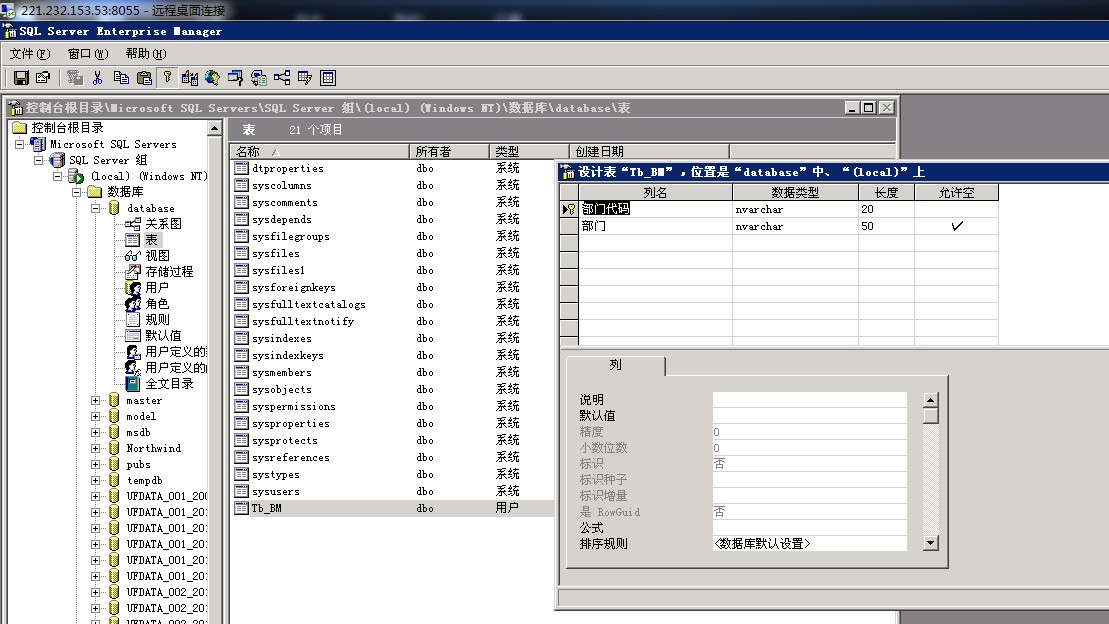This screenshot has height=624, width=1109.
Task: Sort table list by 所有者 column header
Action: coord(449,151)
